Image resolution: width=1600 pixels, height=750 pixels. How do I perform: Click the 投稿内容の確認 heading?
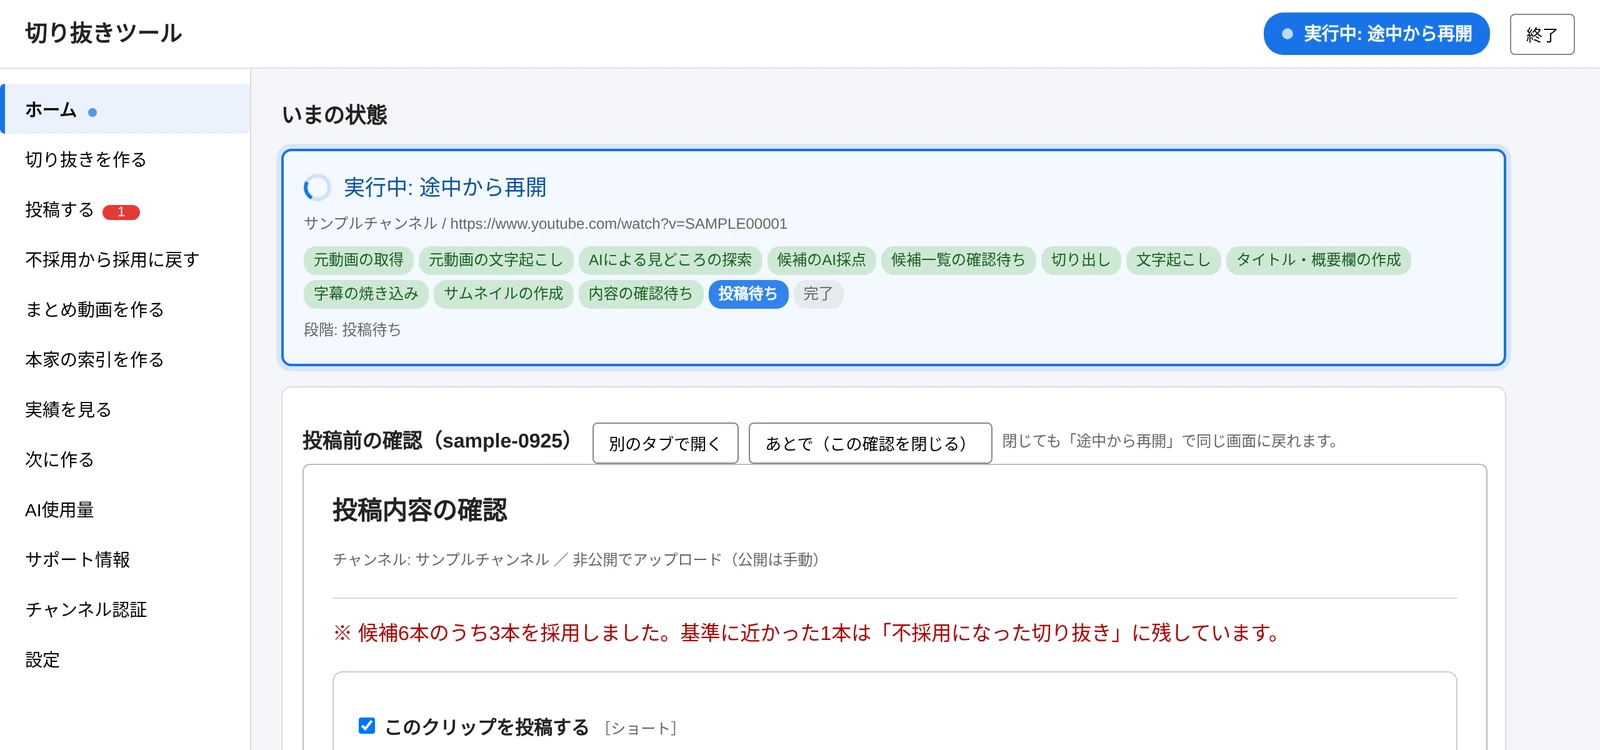pos(420,511)
